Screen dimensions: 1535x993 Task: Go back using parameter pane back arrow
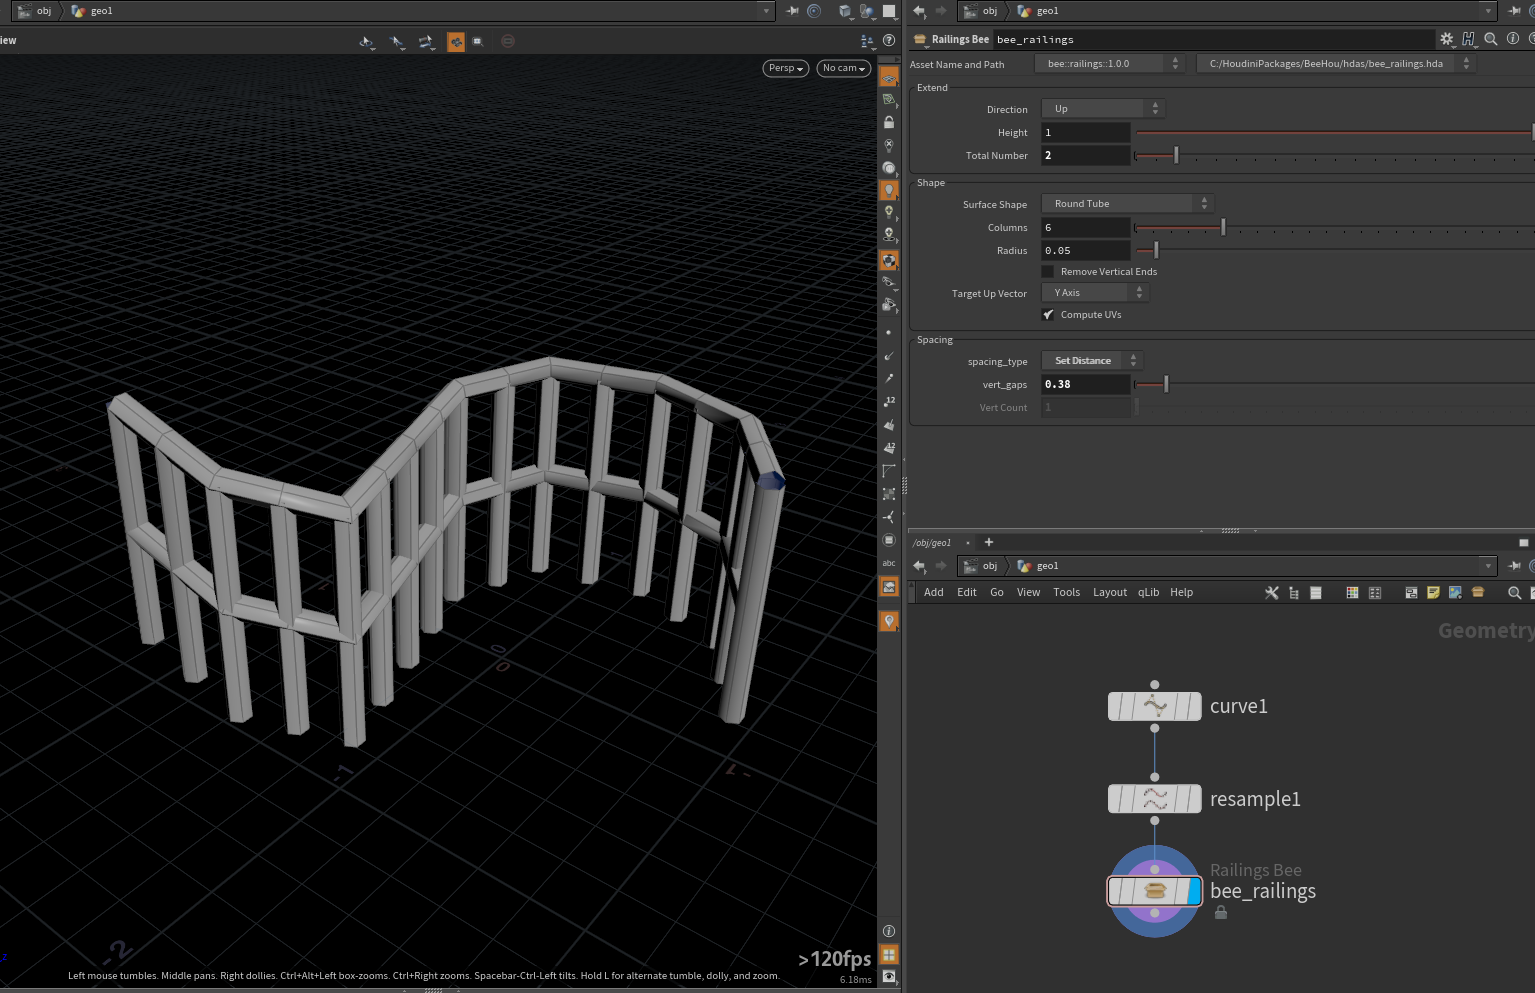(x=919, y=11)
